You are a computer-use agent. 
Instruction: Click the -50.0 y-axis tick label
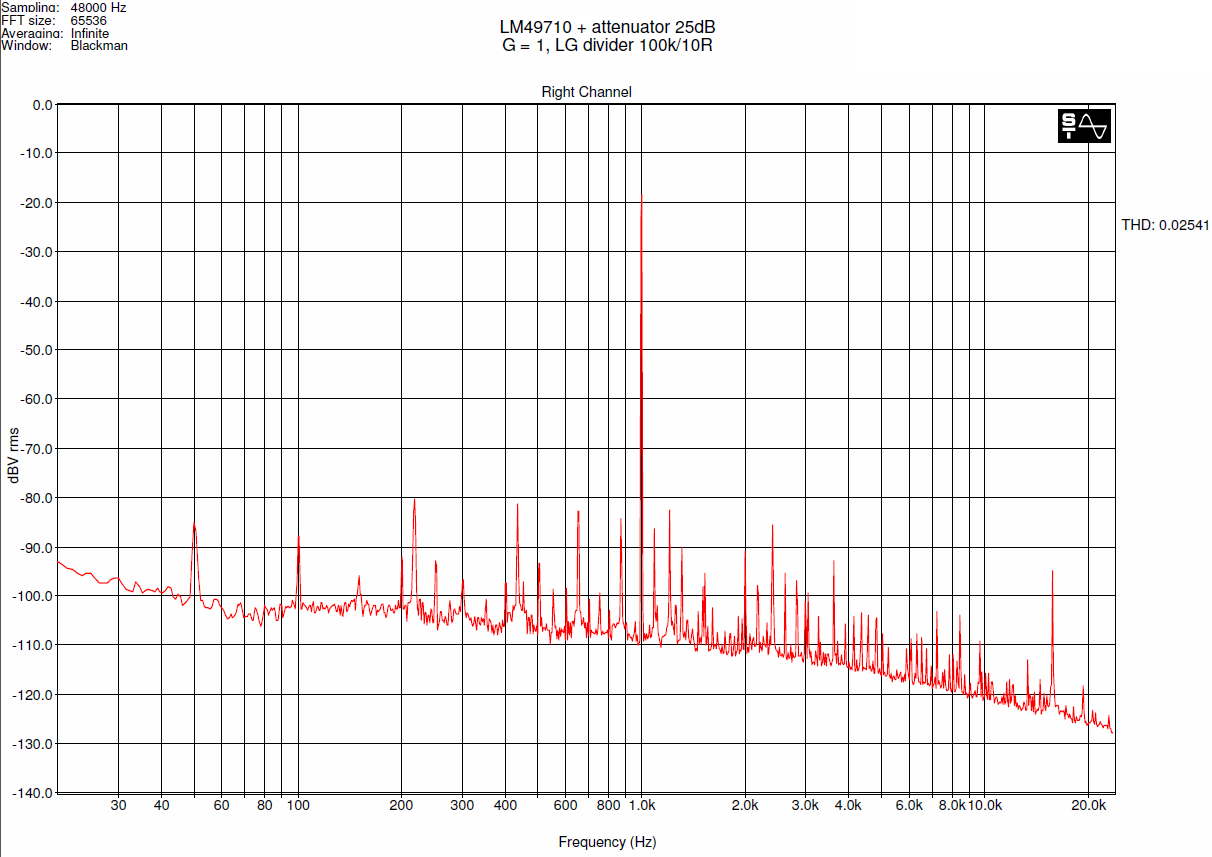36,350
